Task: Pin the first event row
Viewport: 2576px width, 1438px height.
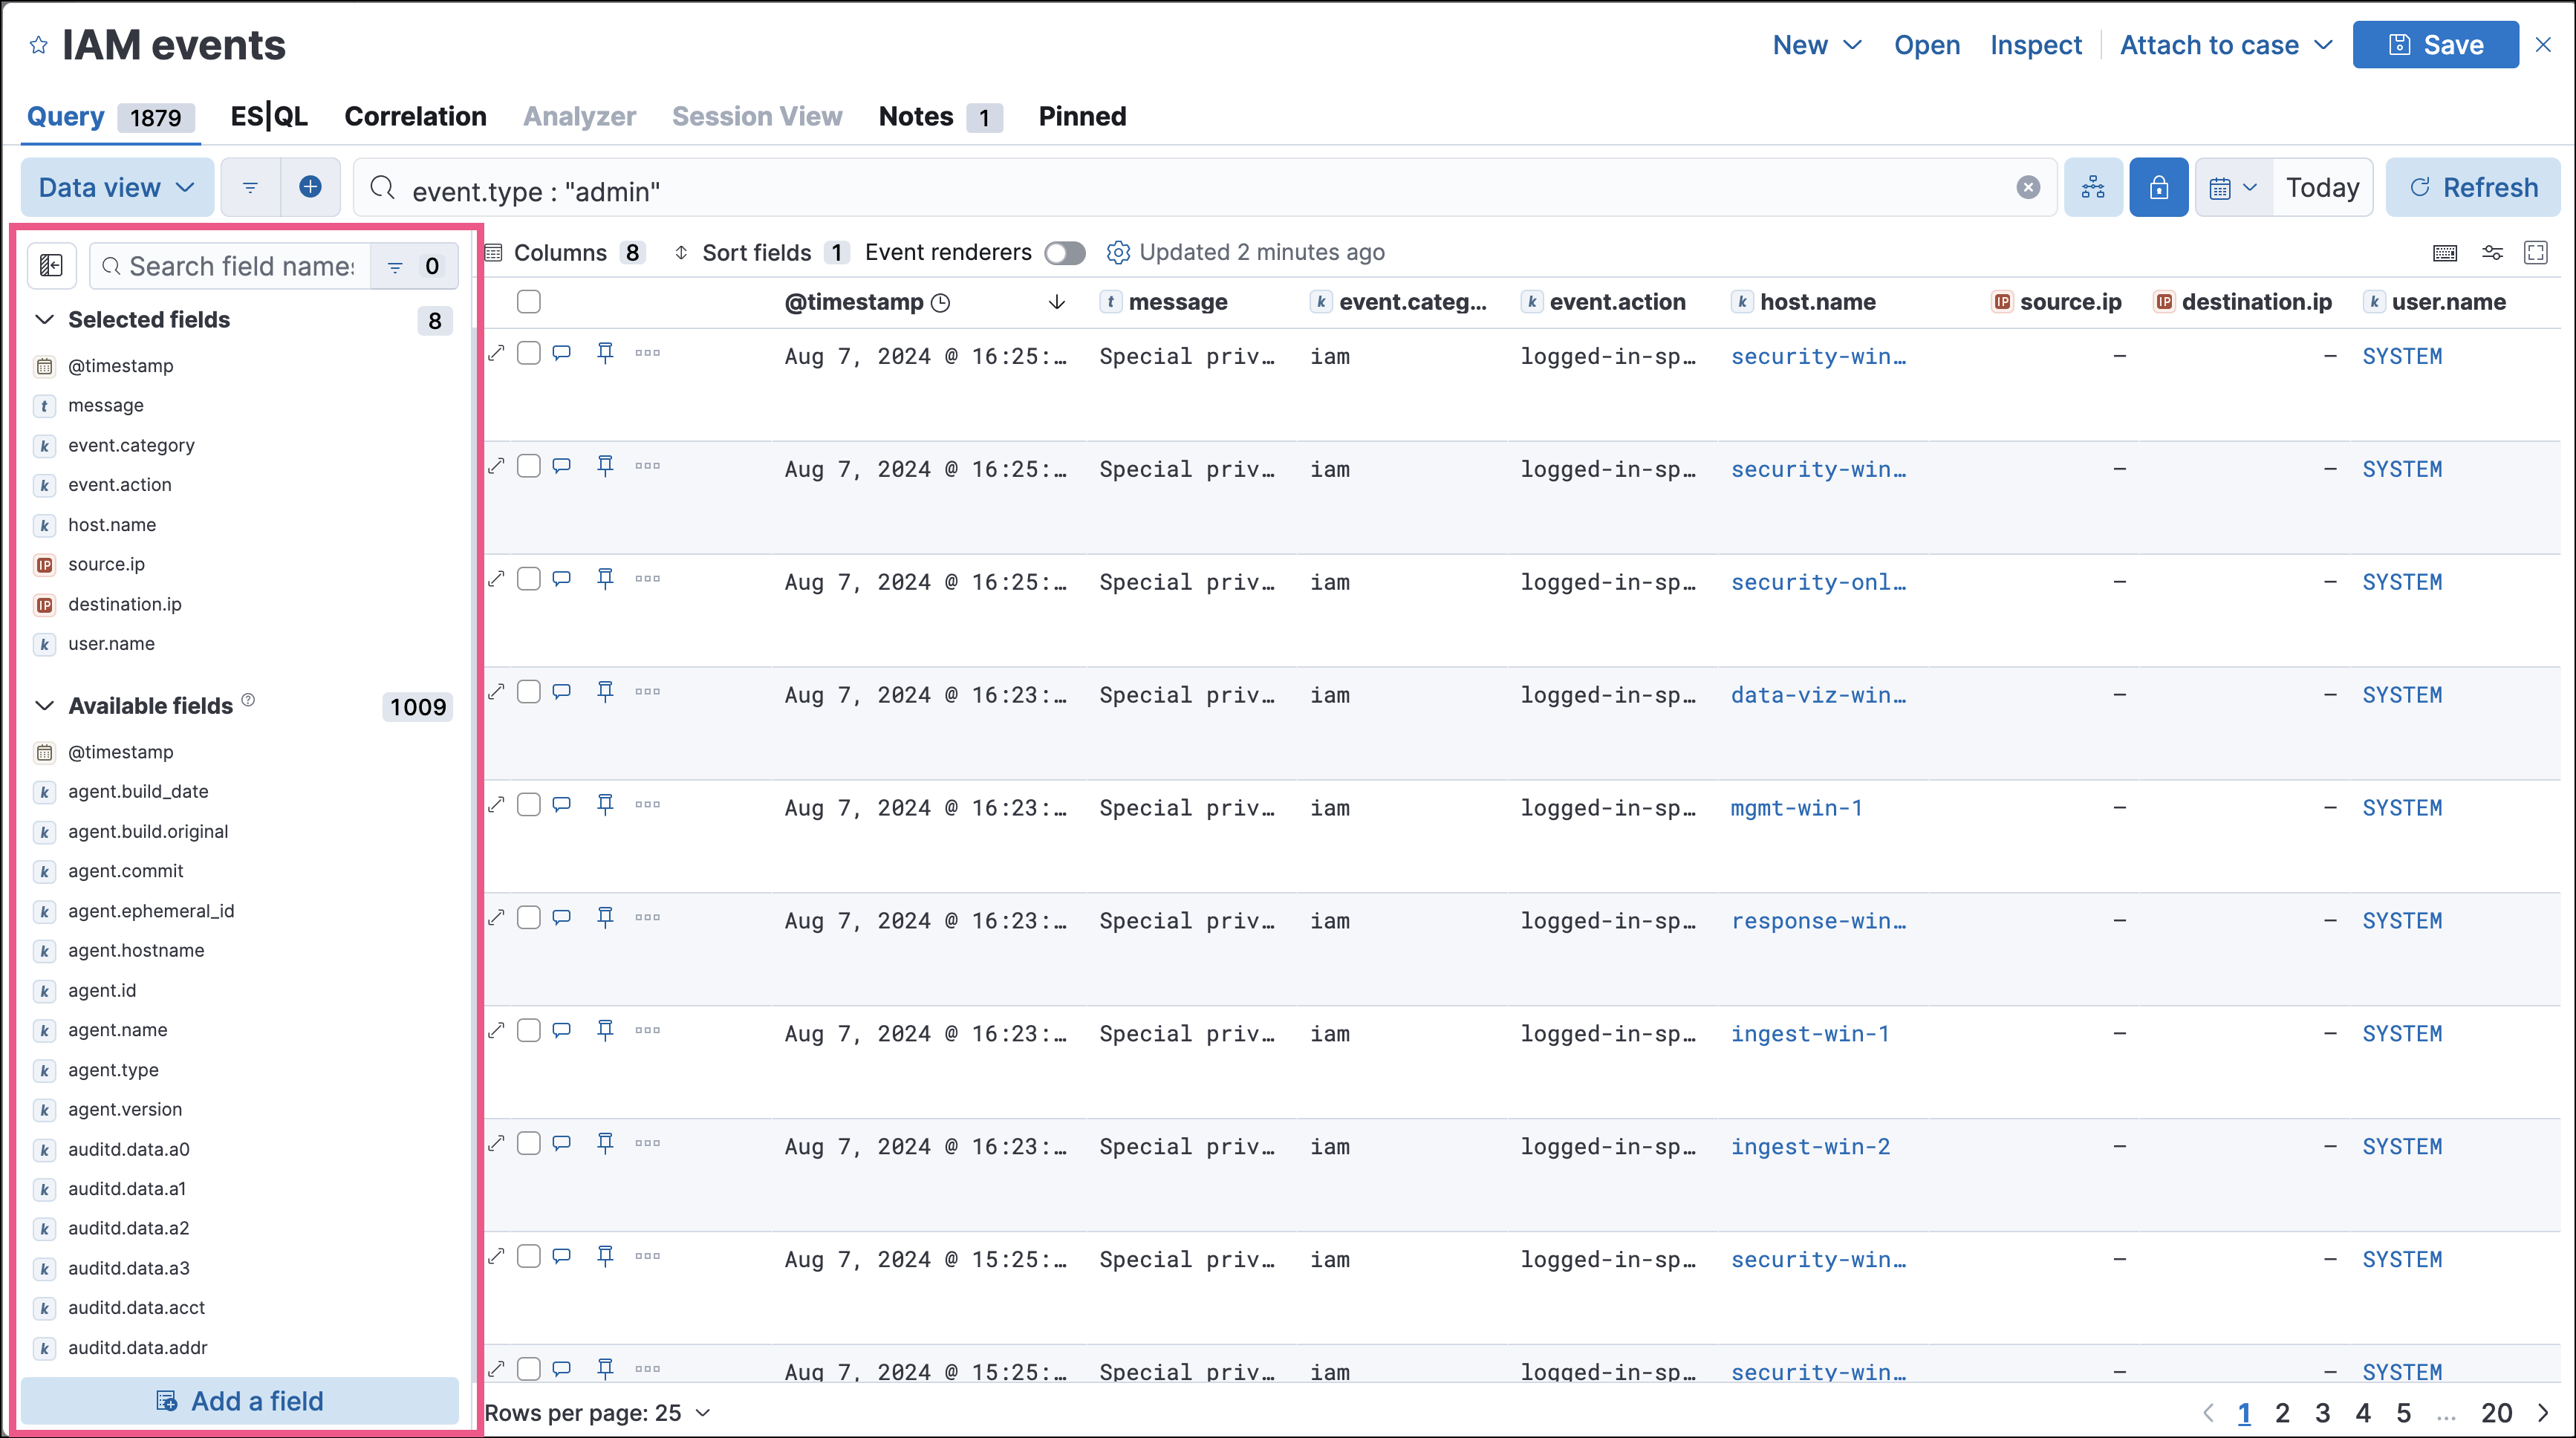Action: (606, 352)
